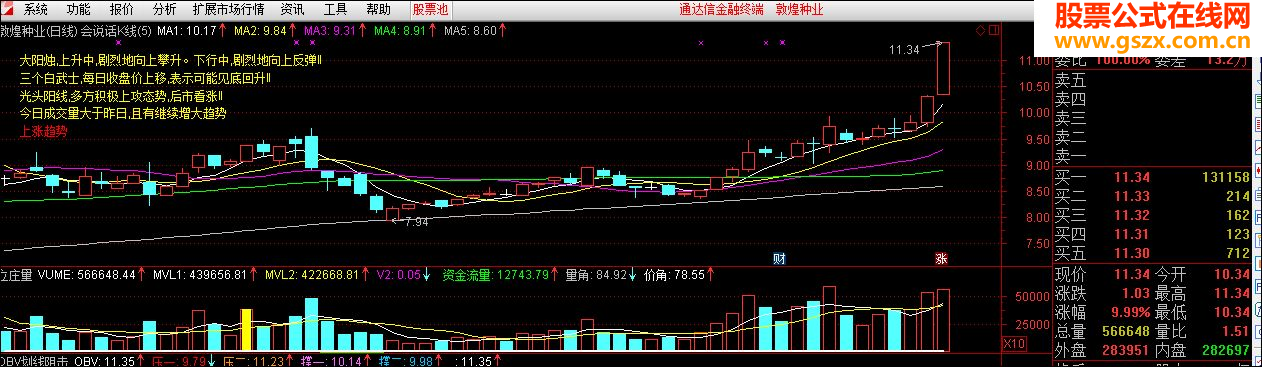The width and height of the screenshot is (1262, 367).
Task: Click the line starting 大阳烛
Action: pyautogui.click(x=170, y=62)
